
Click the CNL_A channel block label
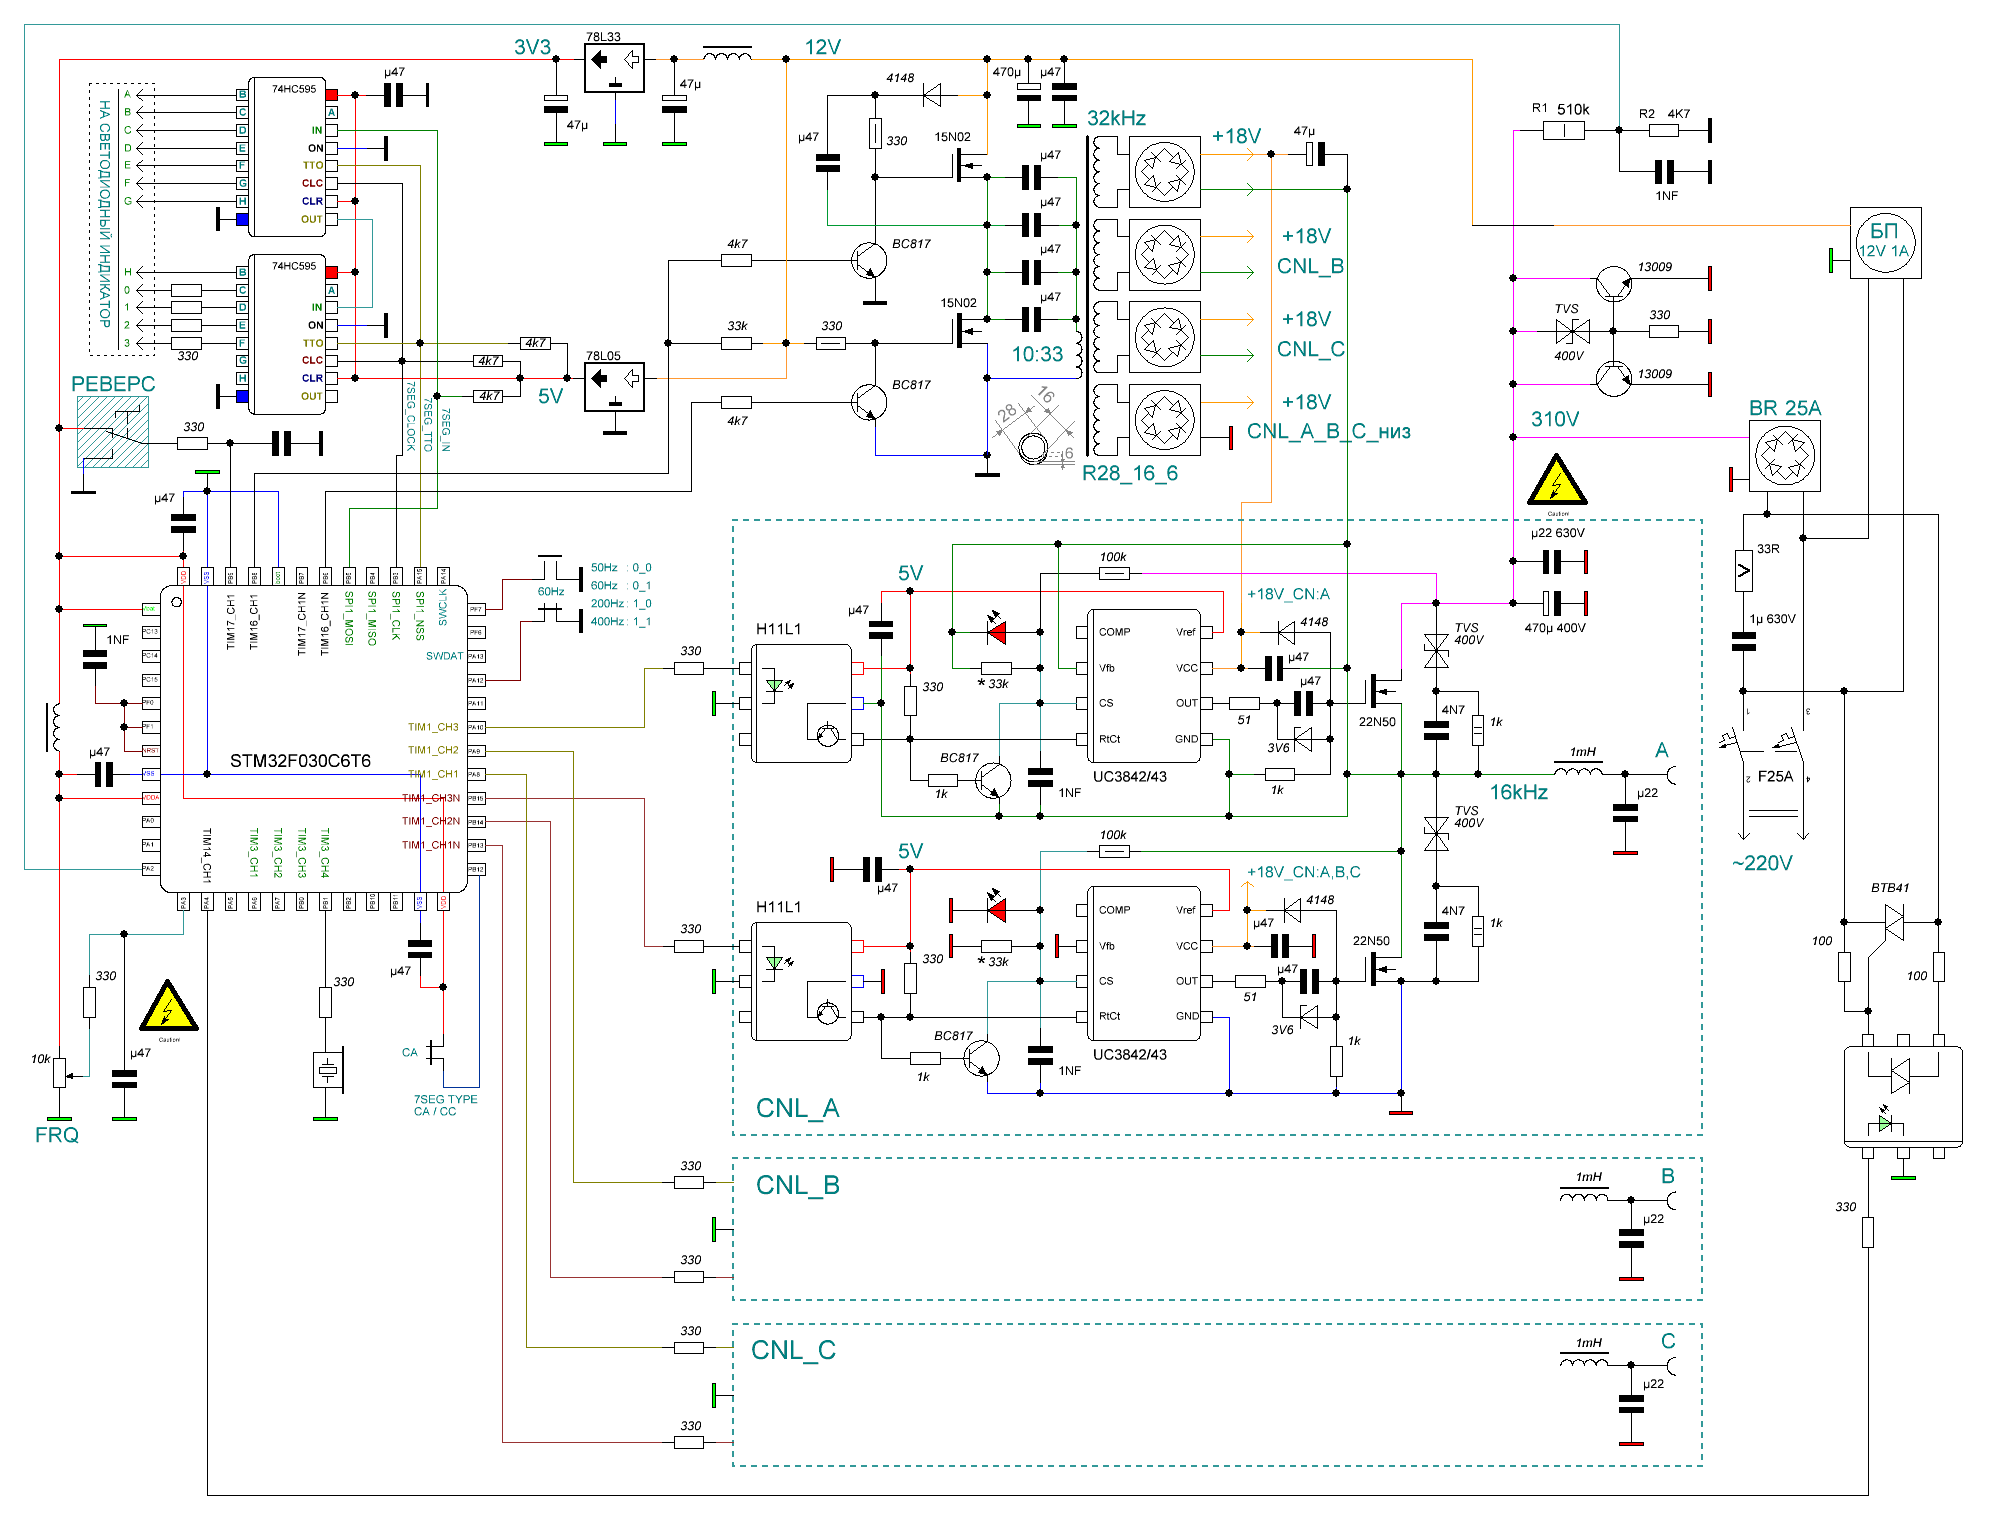click(x=797, y=1109)
